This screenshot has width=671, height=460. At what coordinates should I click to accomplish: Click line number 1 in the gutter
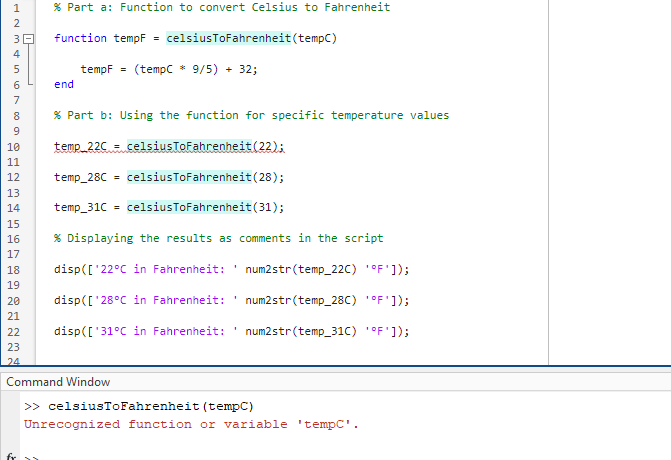16,8
